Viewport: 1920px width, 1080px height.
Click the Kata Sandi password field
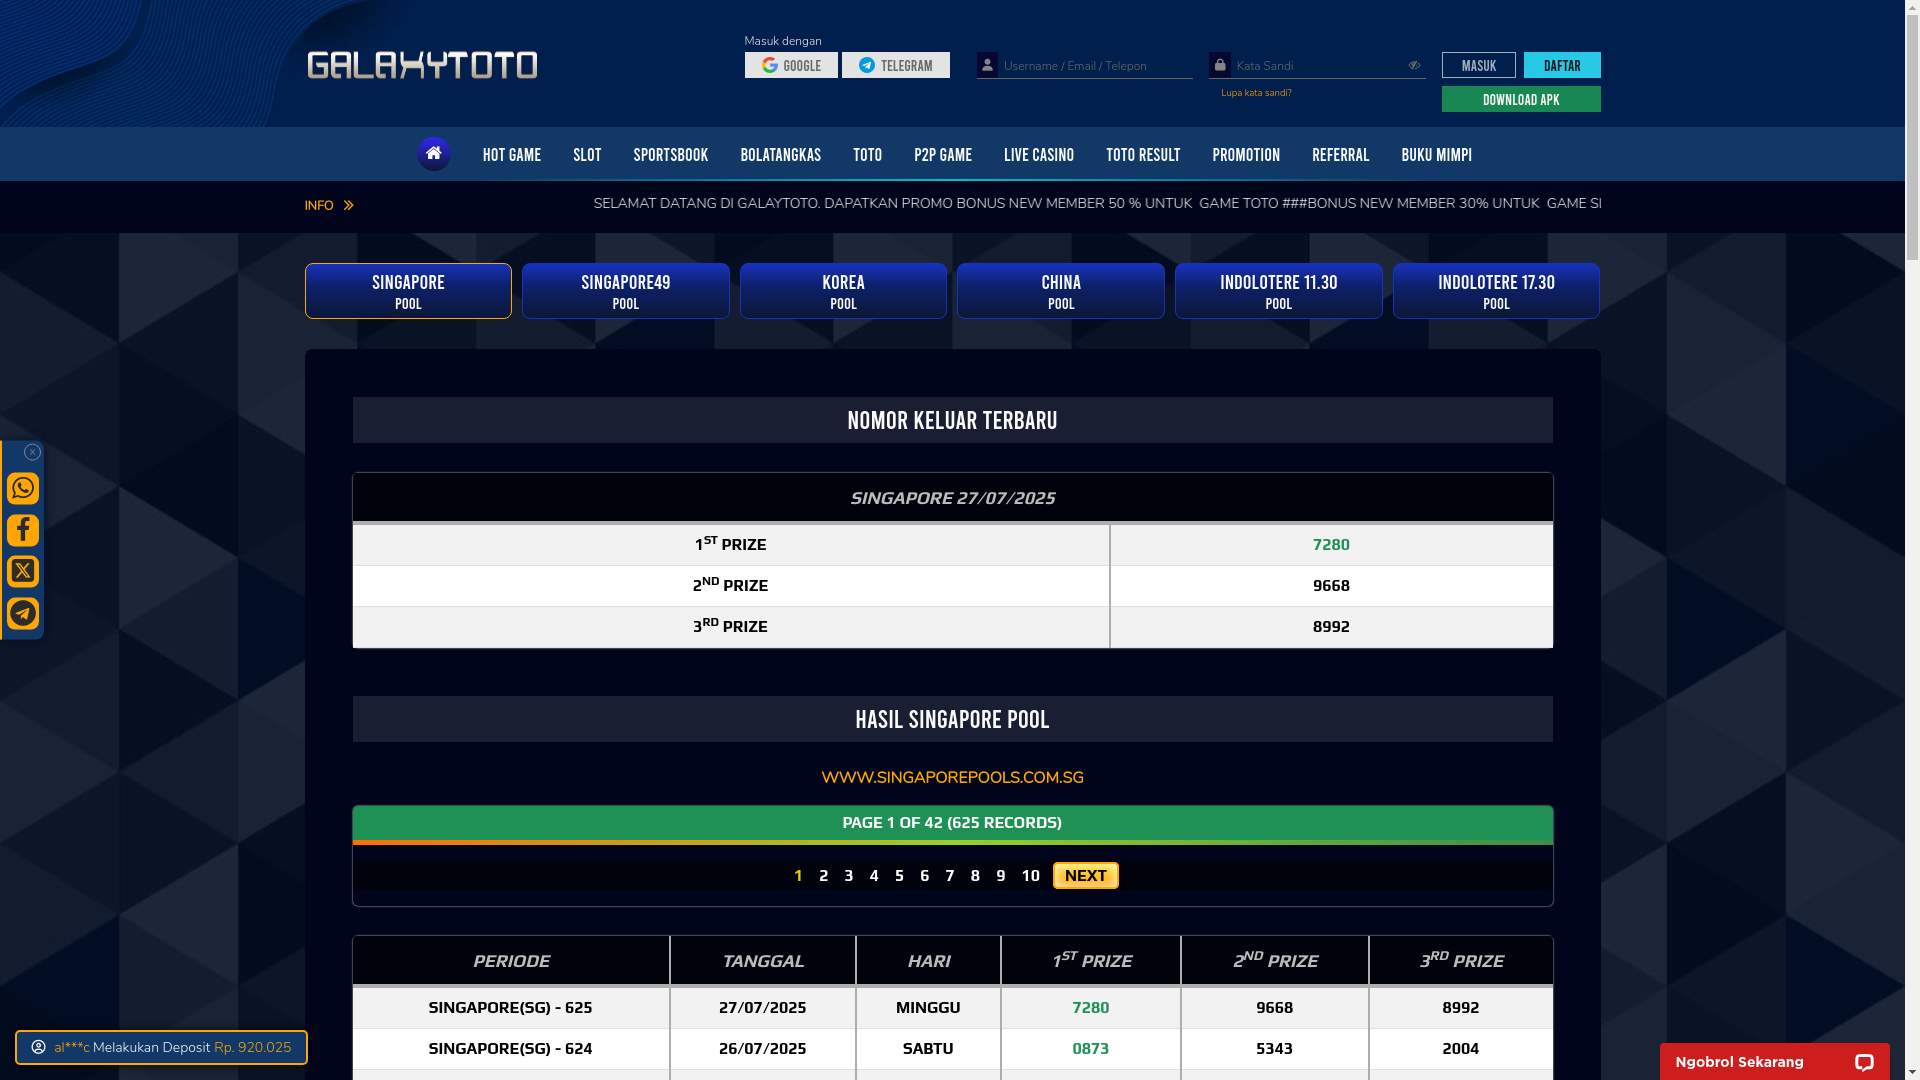1317,65
